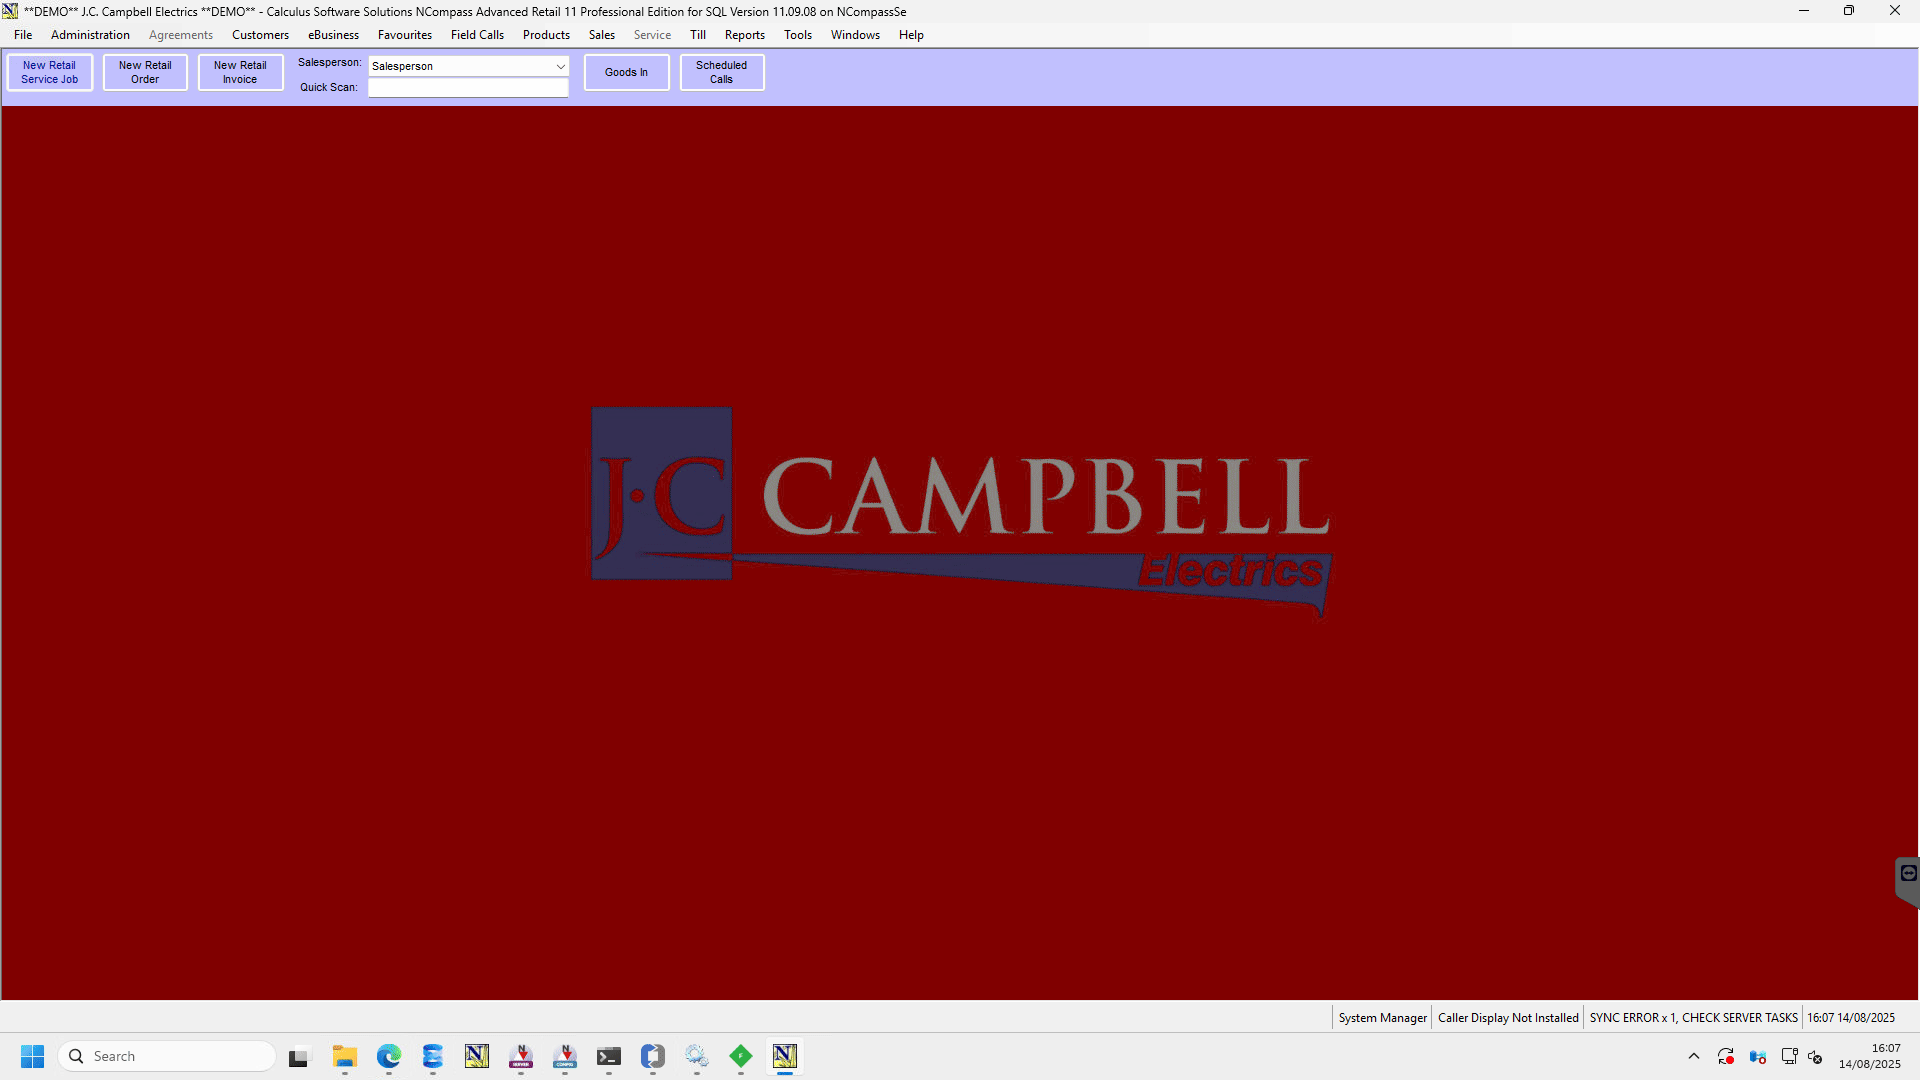The image size is (1920, 1080).
Task: Open the blue database icon on the taskbar
Action: tap(433, 1055)
